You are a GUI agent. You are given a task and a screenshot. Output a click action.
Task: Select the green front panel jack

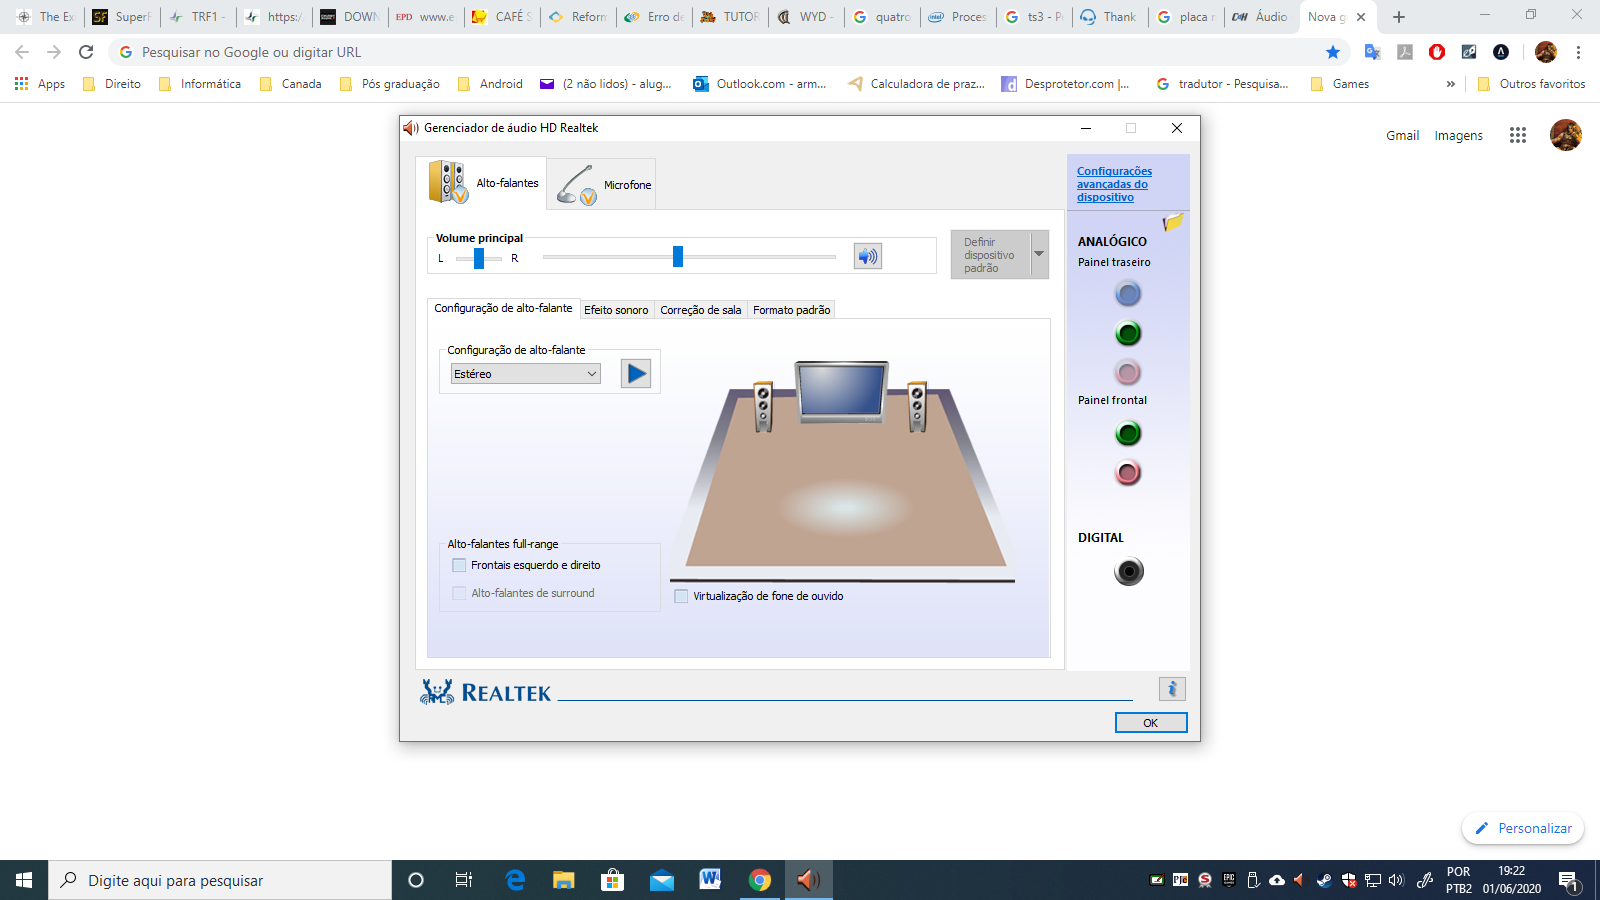click(1128, 433)
